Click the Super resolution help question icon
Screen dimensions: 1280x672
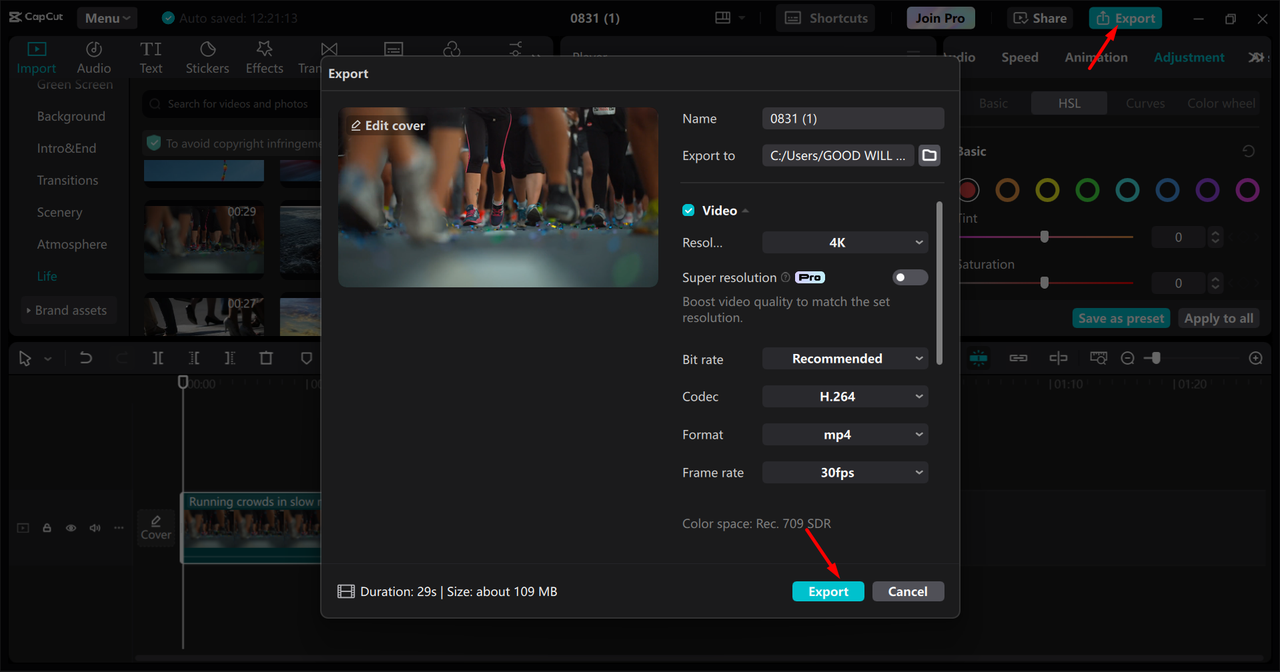click(x=786, y=278)
